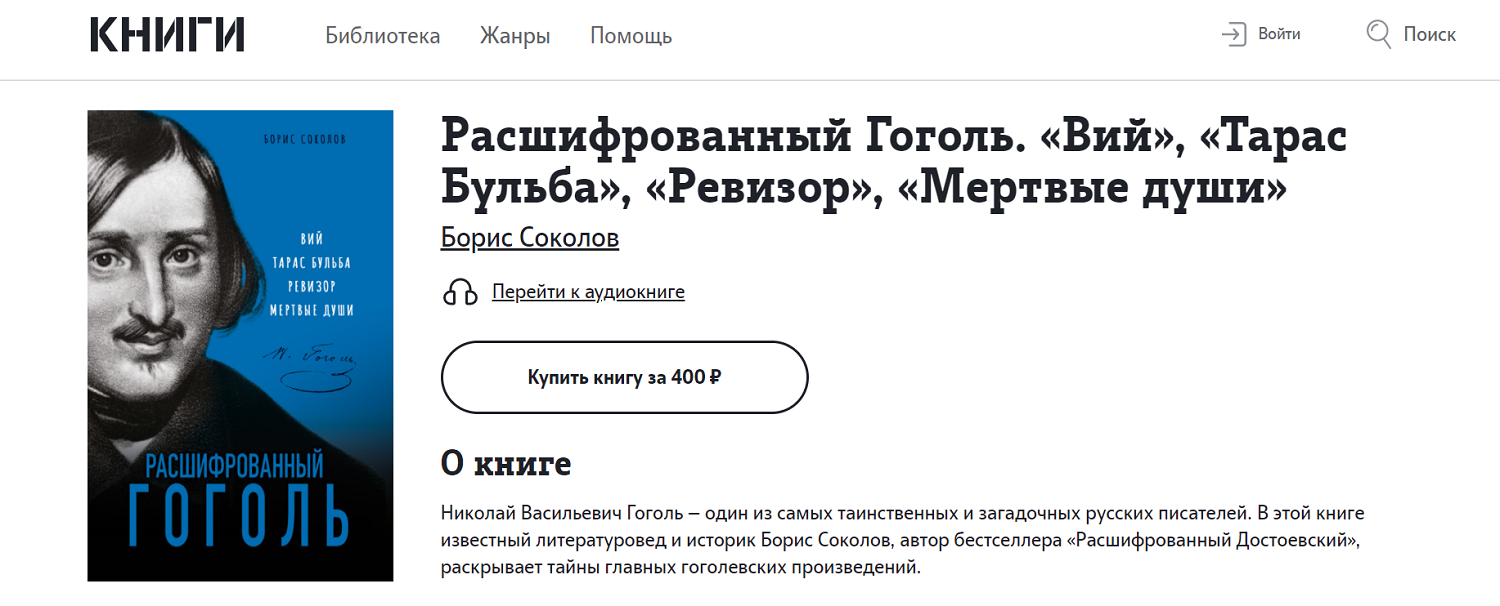Click the description text starting with Николай Васильевич Гоголь
Viewport: 1500px width, 606px height.
coord(903,541)
